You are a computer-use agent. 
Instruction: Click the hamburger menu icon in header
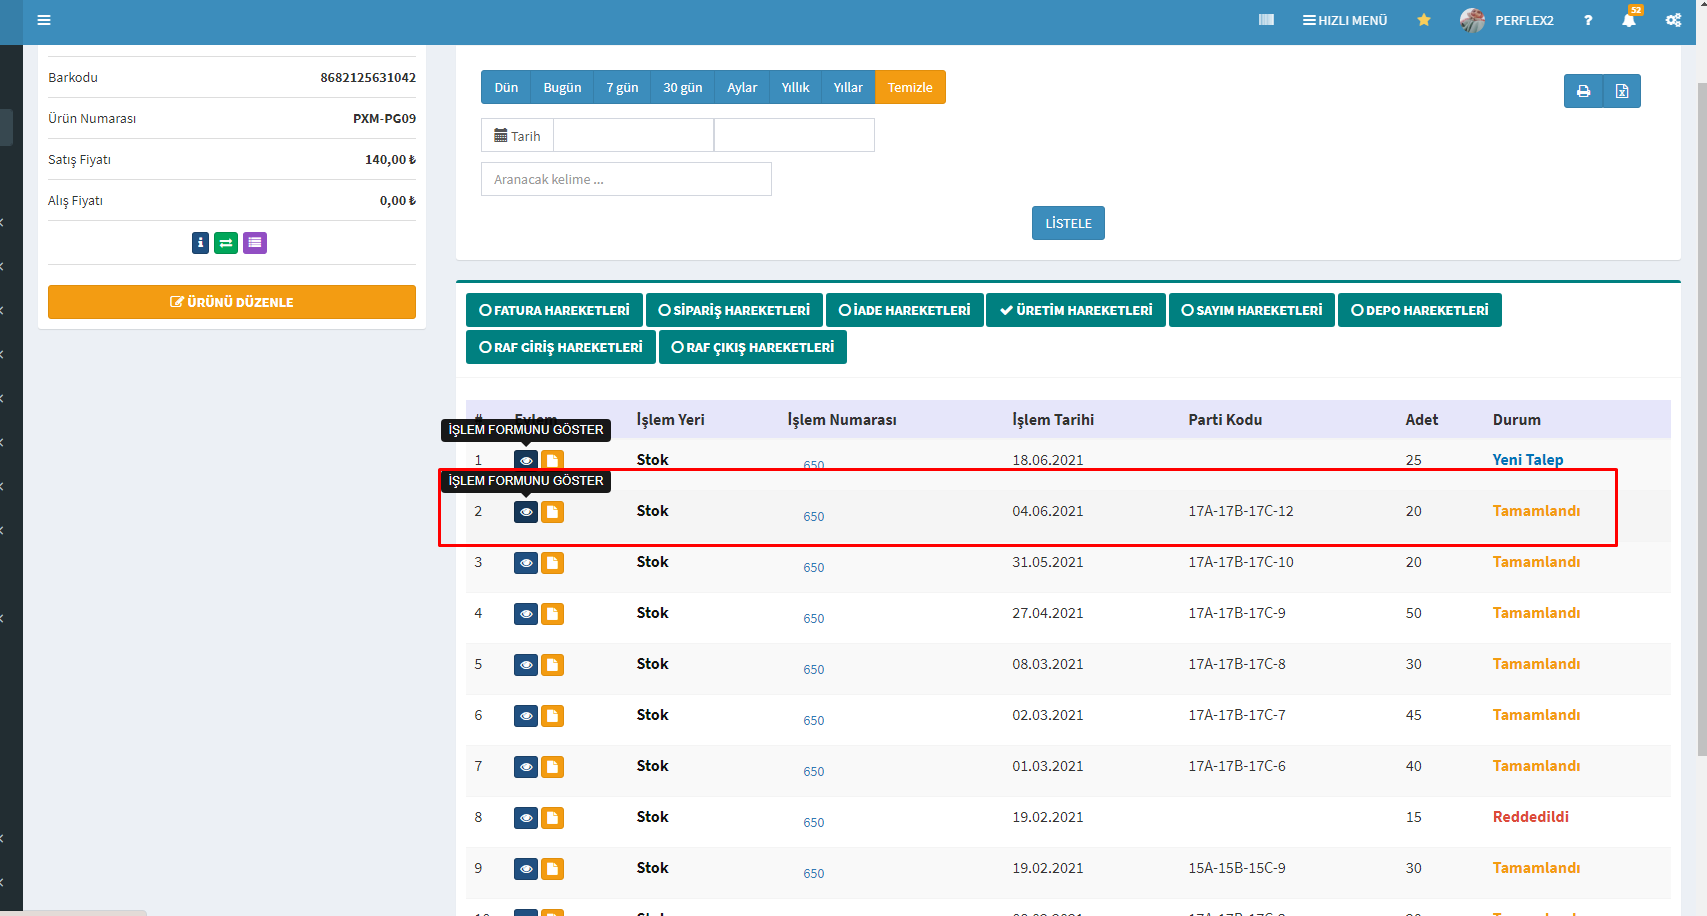pos(44,20)
